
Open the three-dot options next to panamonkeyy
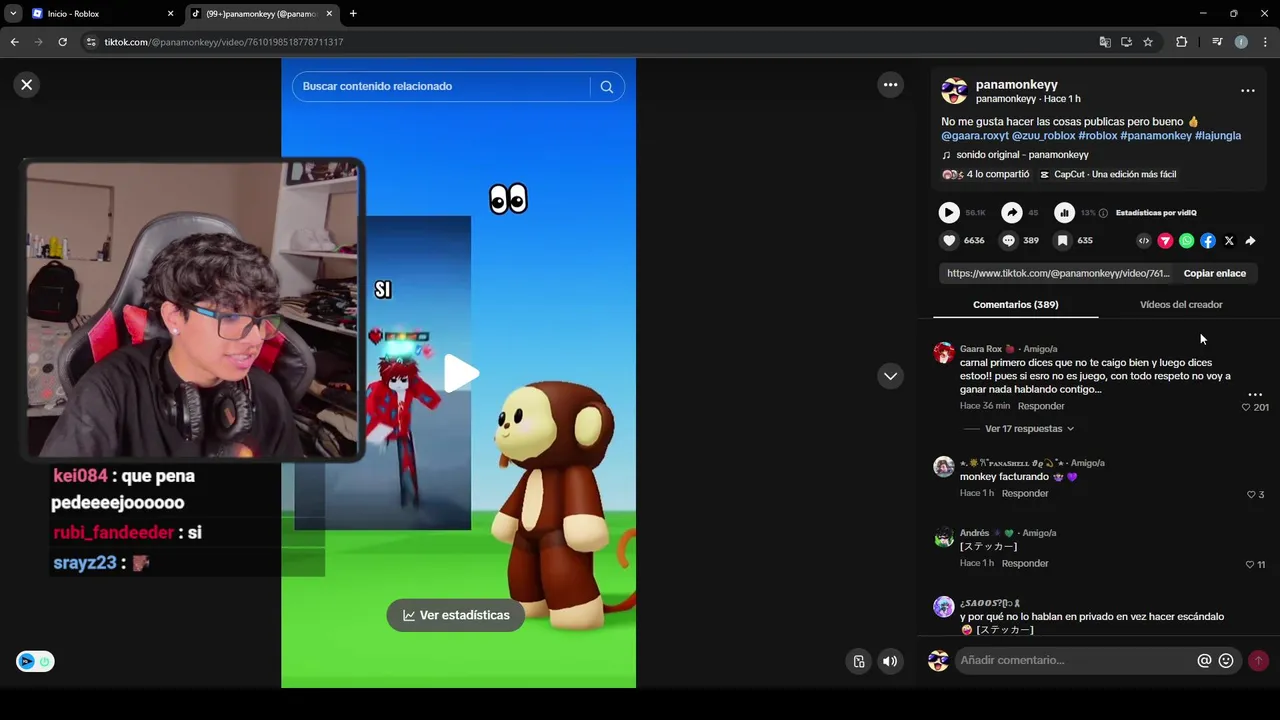pyautogui.click(x=1247, y=91)
